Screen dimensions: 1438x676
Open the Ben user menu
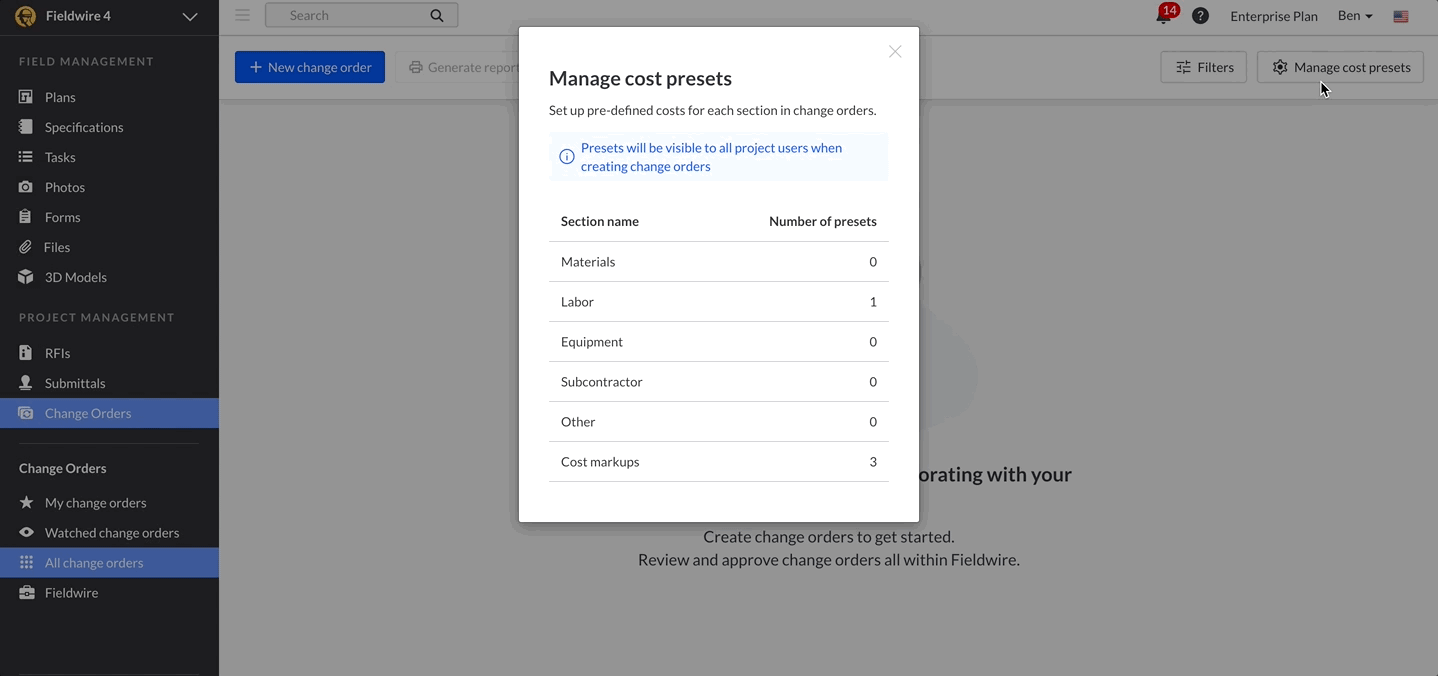point(1355,16)
